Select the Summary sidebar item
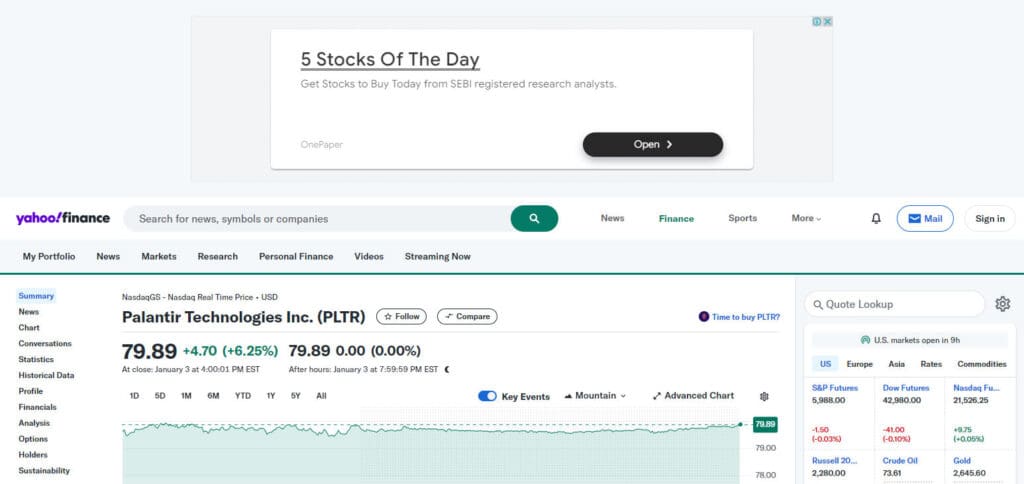This screenshot has height=484, width=1024. click(36, 296)
